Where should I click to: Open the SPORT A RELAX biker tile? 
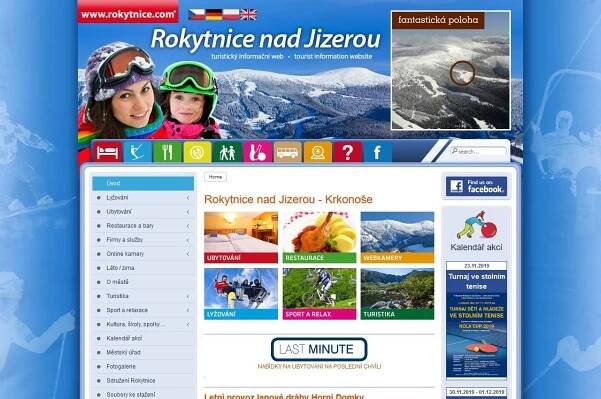point(319,294)
